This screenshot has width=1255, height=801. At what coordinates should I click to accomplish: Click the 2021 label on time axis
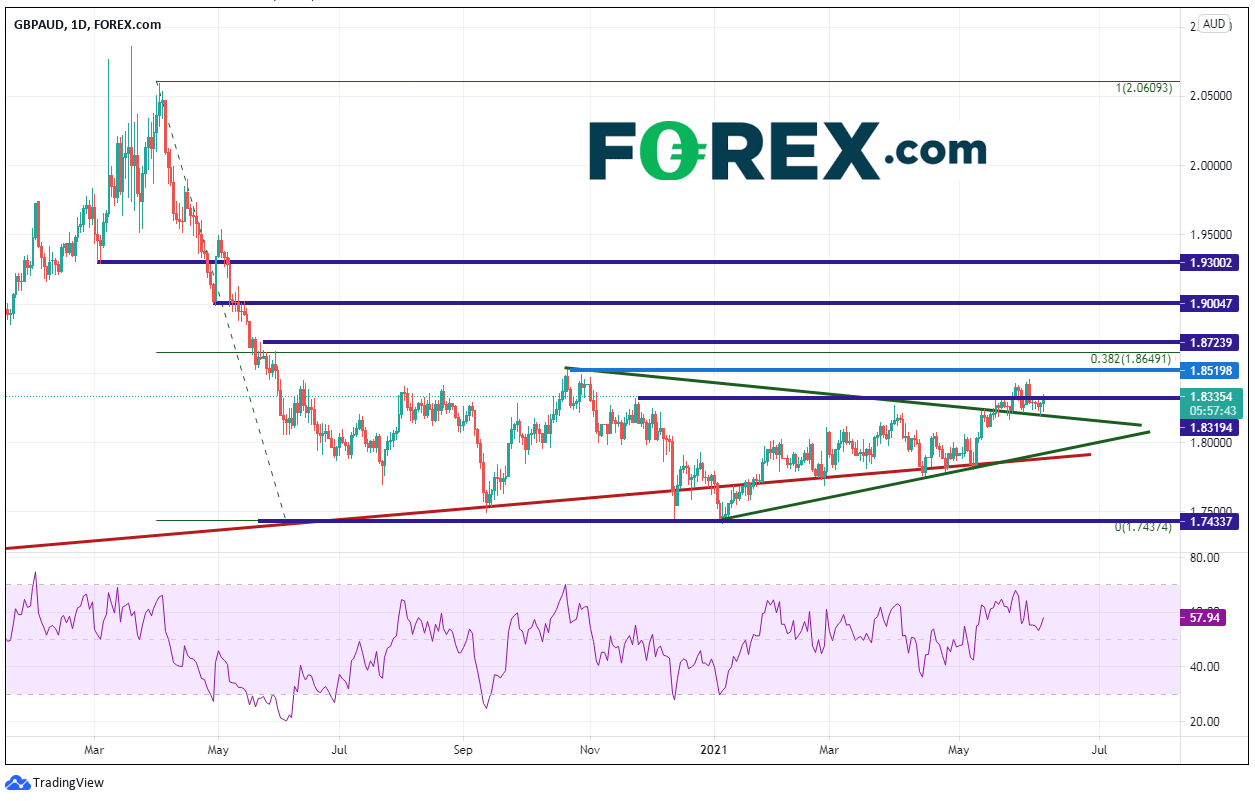pos(714,748)
